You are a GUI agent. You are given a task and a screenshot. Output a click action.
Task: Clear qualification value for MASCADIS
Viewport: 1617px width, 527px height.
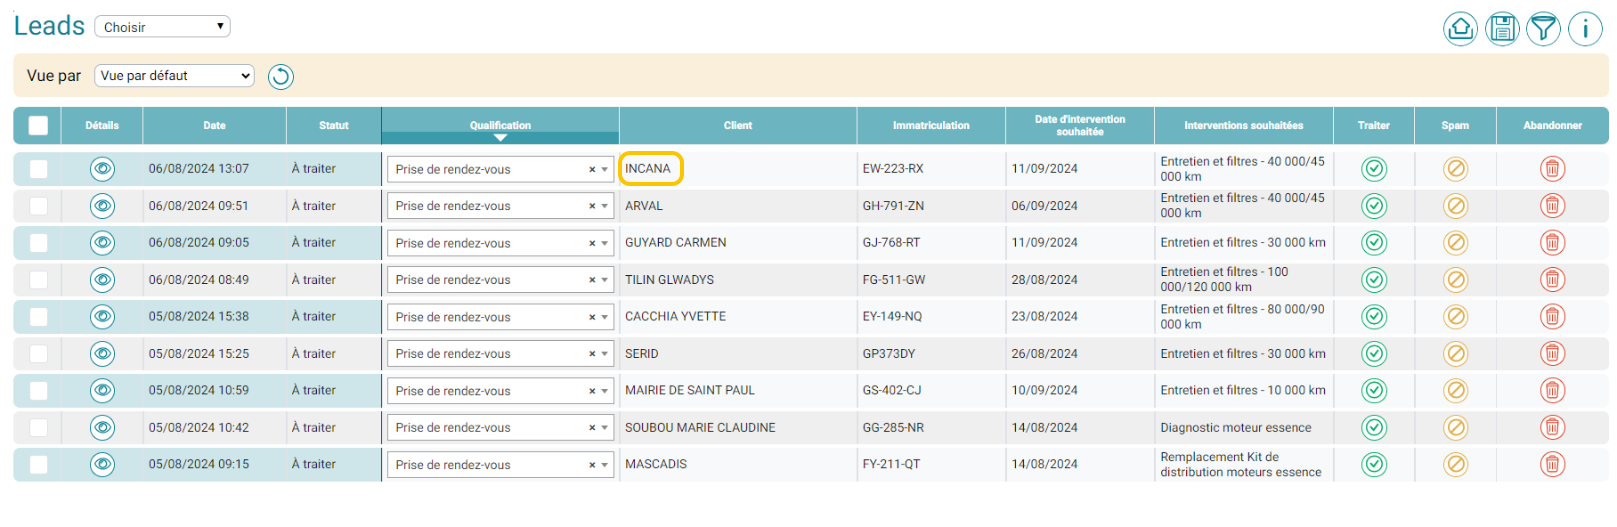tap(592, 465)
